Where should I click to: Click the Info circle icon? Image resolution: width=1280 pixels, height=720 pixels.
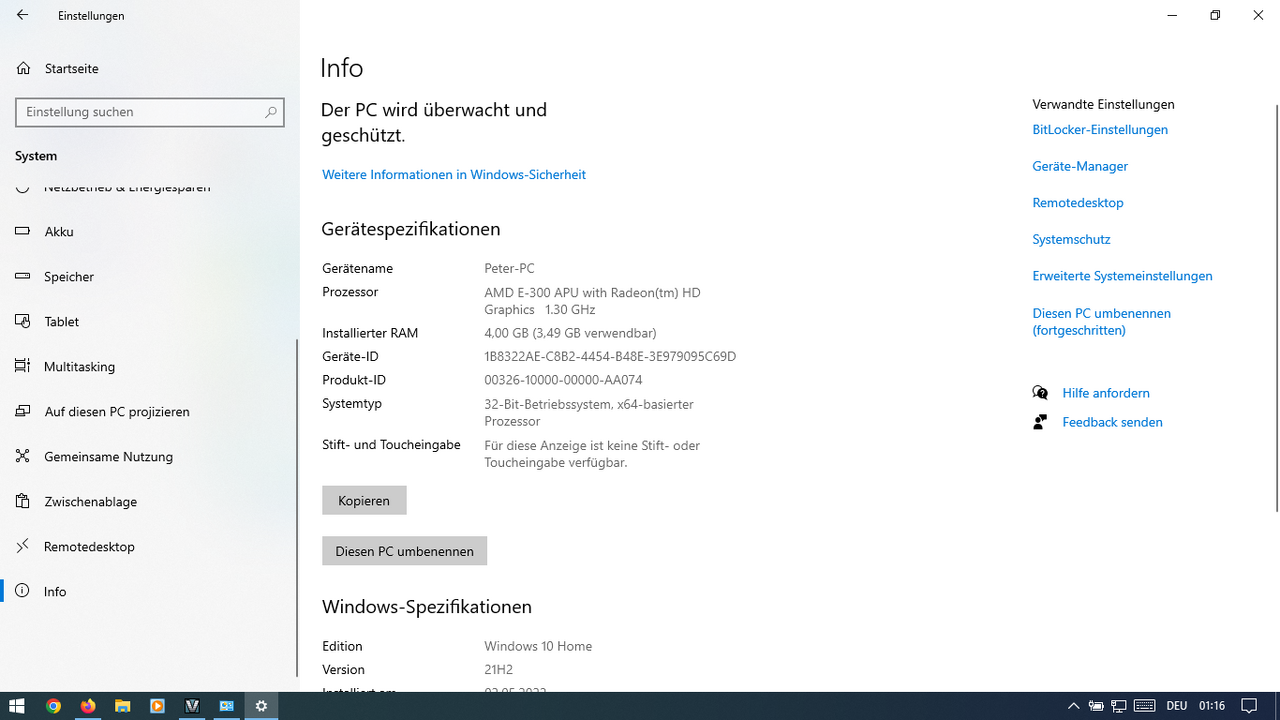(23, 591)
